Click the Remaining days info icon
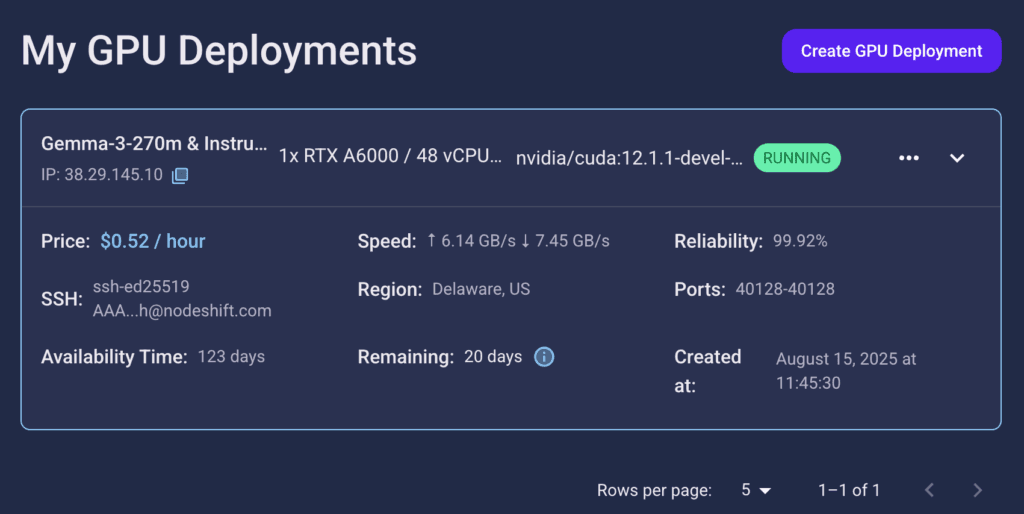Screen dimensions: 1024x514 (x=544, y=357)
